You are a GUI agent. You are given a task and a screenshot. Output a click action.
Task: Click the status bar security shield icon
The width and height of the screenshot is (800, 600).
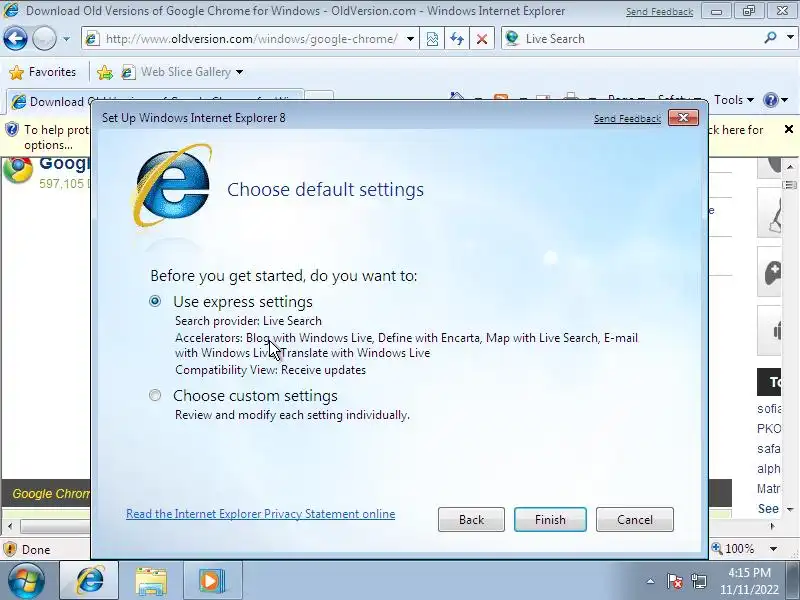tap(10, 549)
